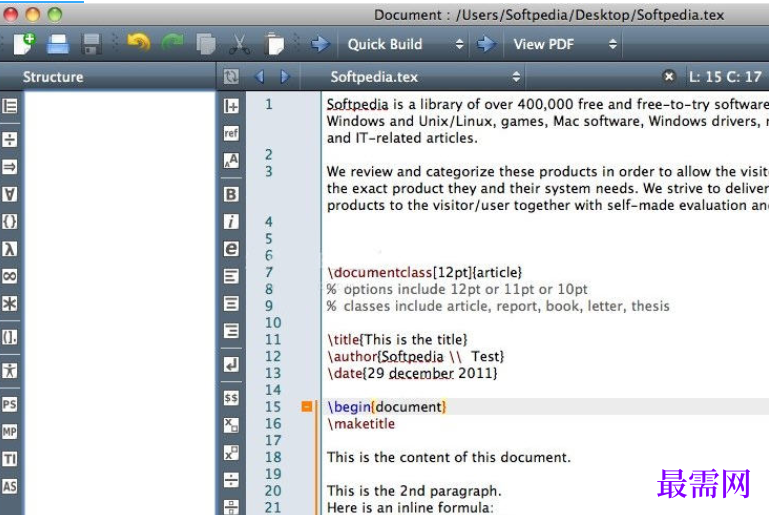Open a file using the blue folder icon
This screenshot has height=515, width=769.
pyautogui.click(x=58, y=44)
